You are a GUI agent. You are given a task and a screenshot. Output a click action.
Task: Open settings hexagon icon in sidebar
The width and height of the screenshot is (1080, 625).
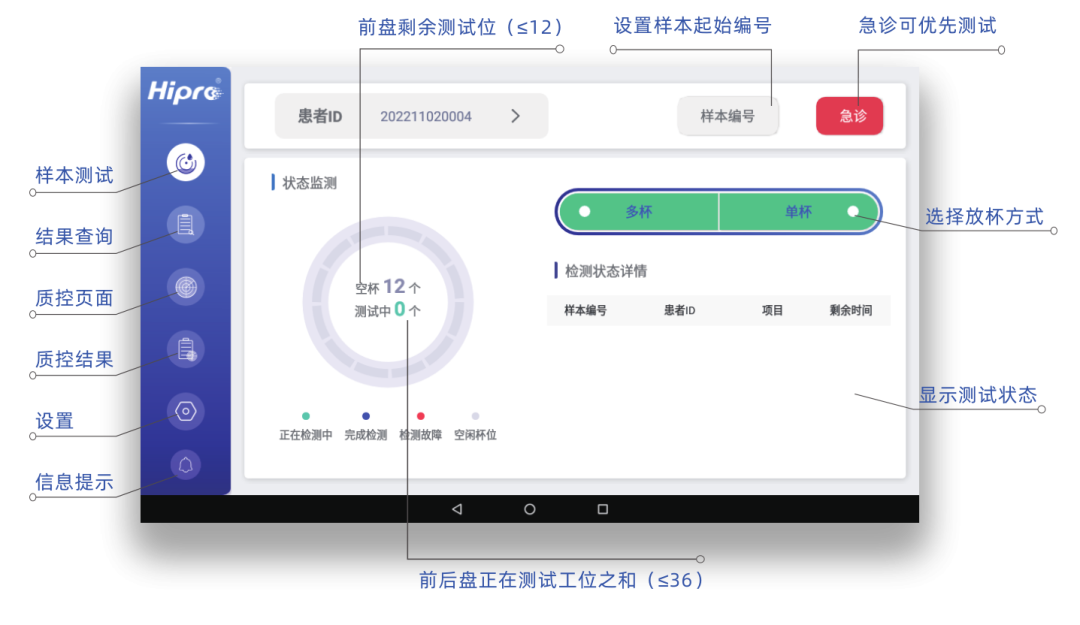tap(185, 410)
